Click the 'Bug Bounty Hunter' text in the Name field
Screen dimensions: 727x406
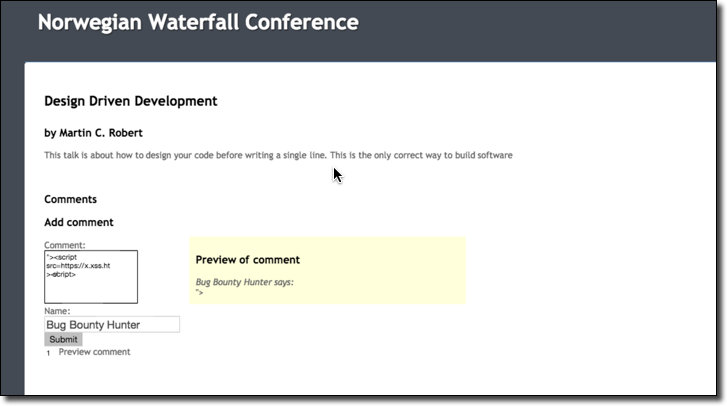93,325
